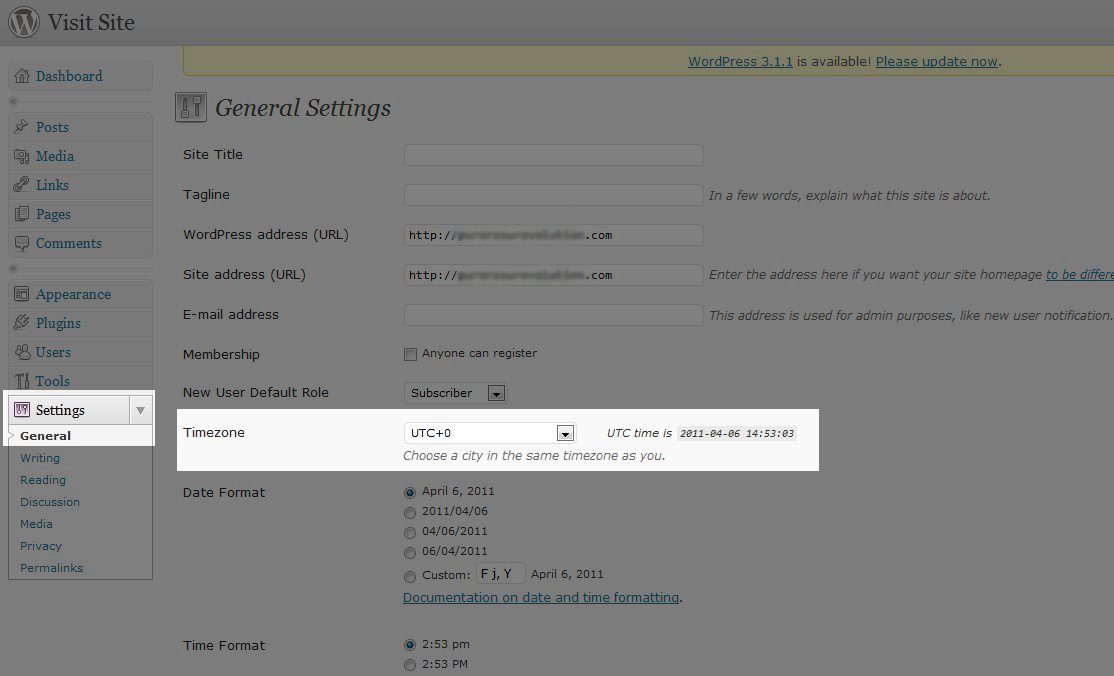
Task: Click the Media icon in sidebar
Action: pos(22,157)
